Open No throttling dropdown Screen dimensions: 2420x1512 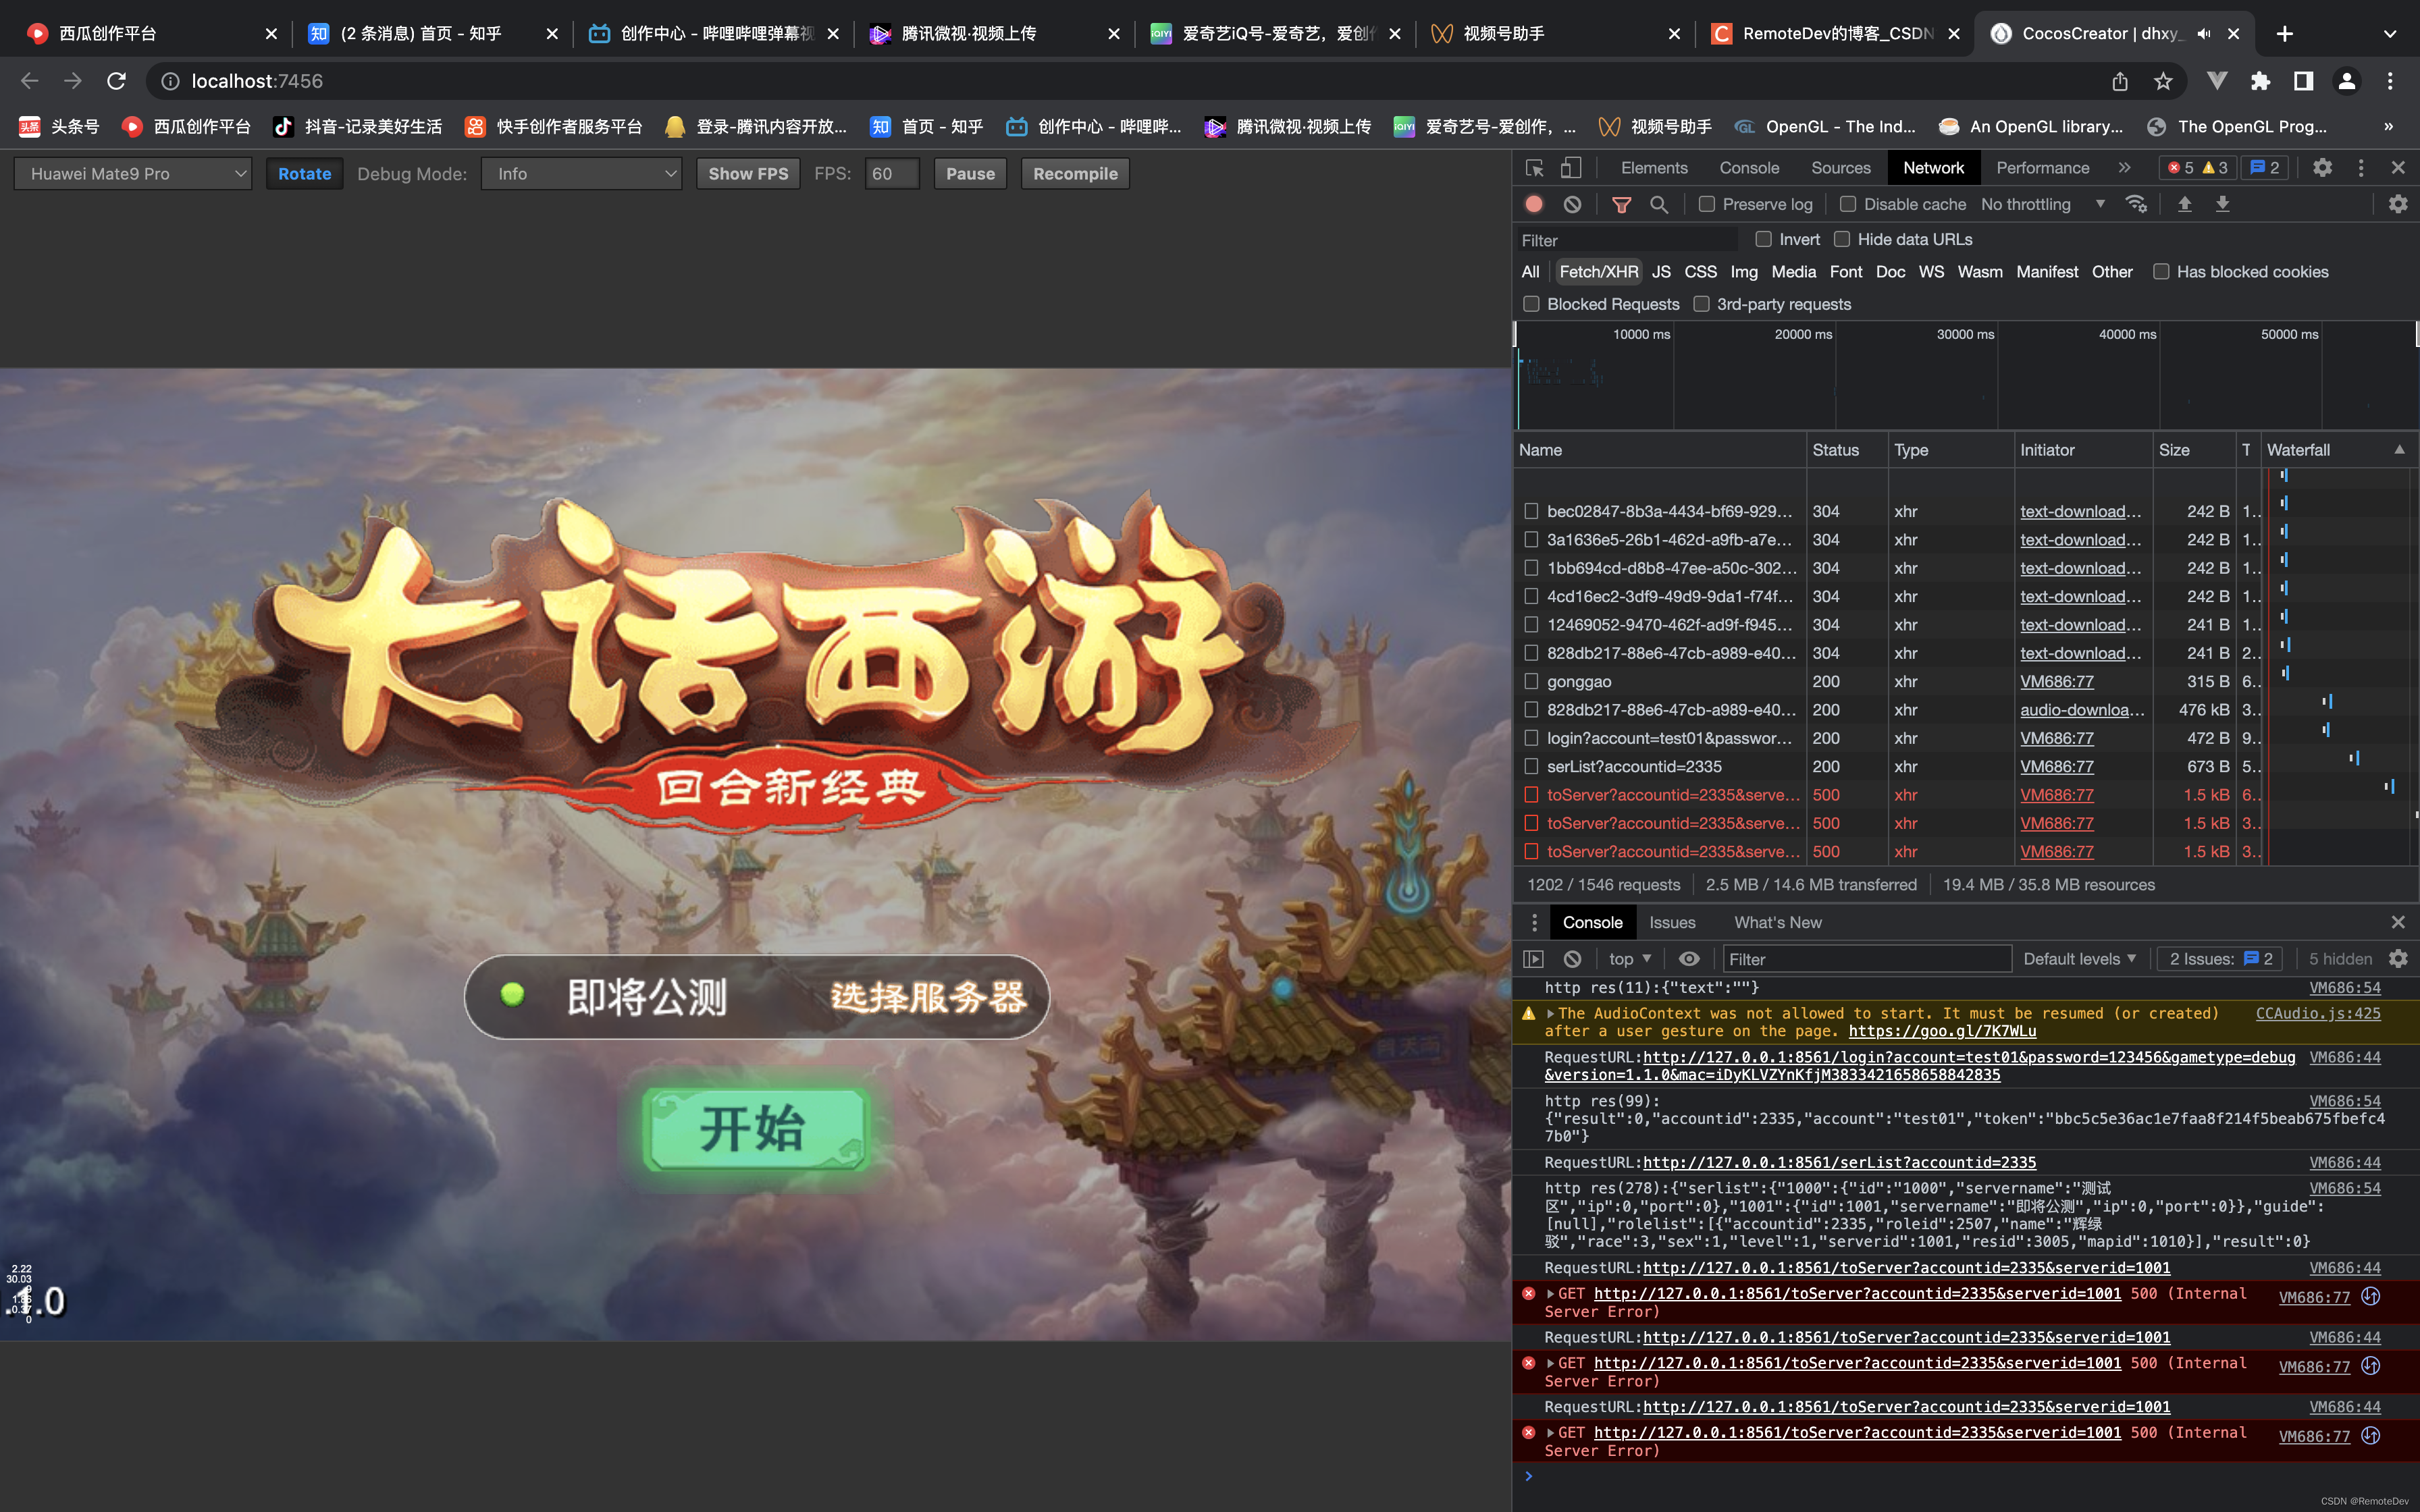point(2042,204)
